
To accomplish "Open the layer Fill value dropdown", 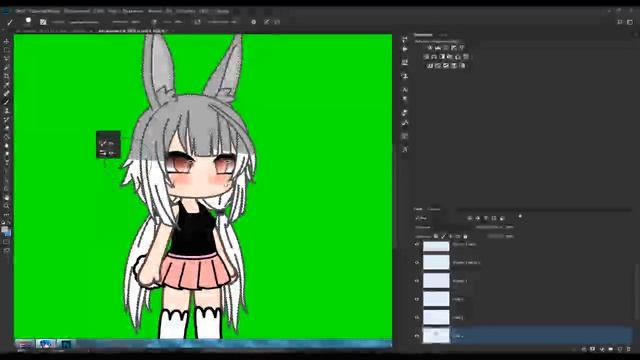I will tap(509, 236).
